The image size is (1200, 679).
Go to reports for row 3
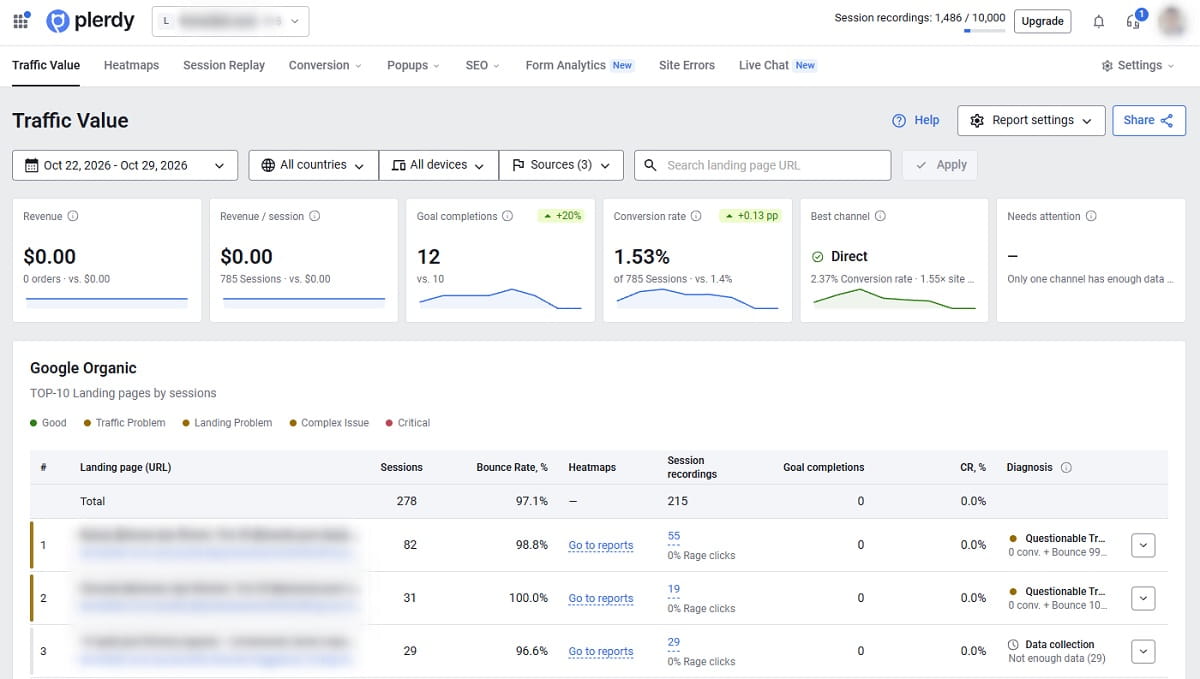(x=601, y=652)
